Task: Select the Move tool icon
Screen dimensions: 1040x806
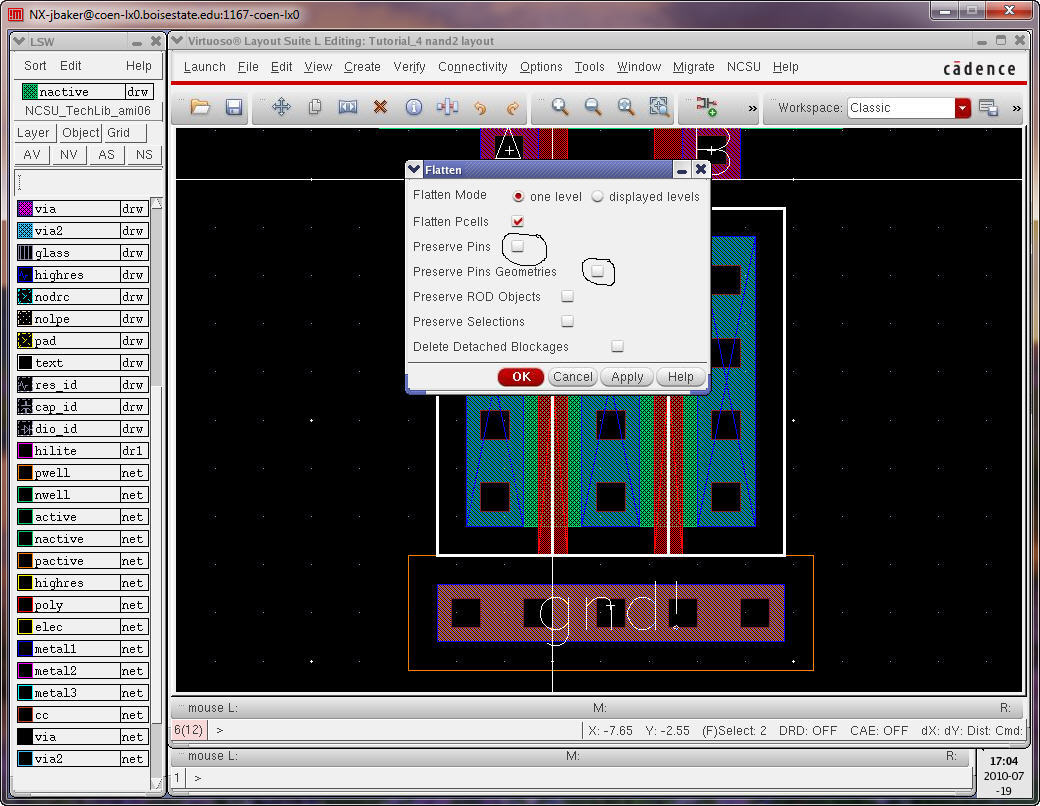Action: (x=281, y=107)
